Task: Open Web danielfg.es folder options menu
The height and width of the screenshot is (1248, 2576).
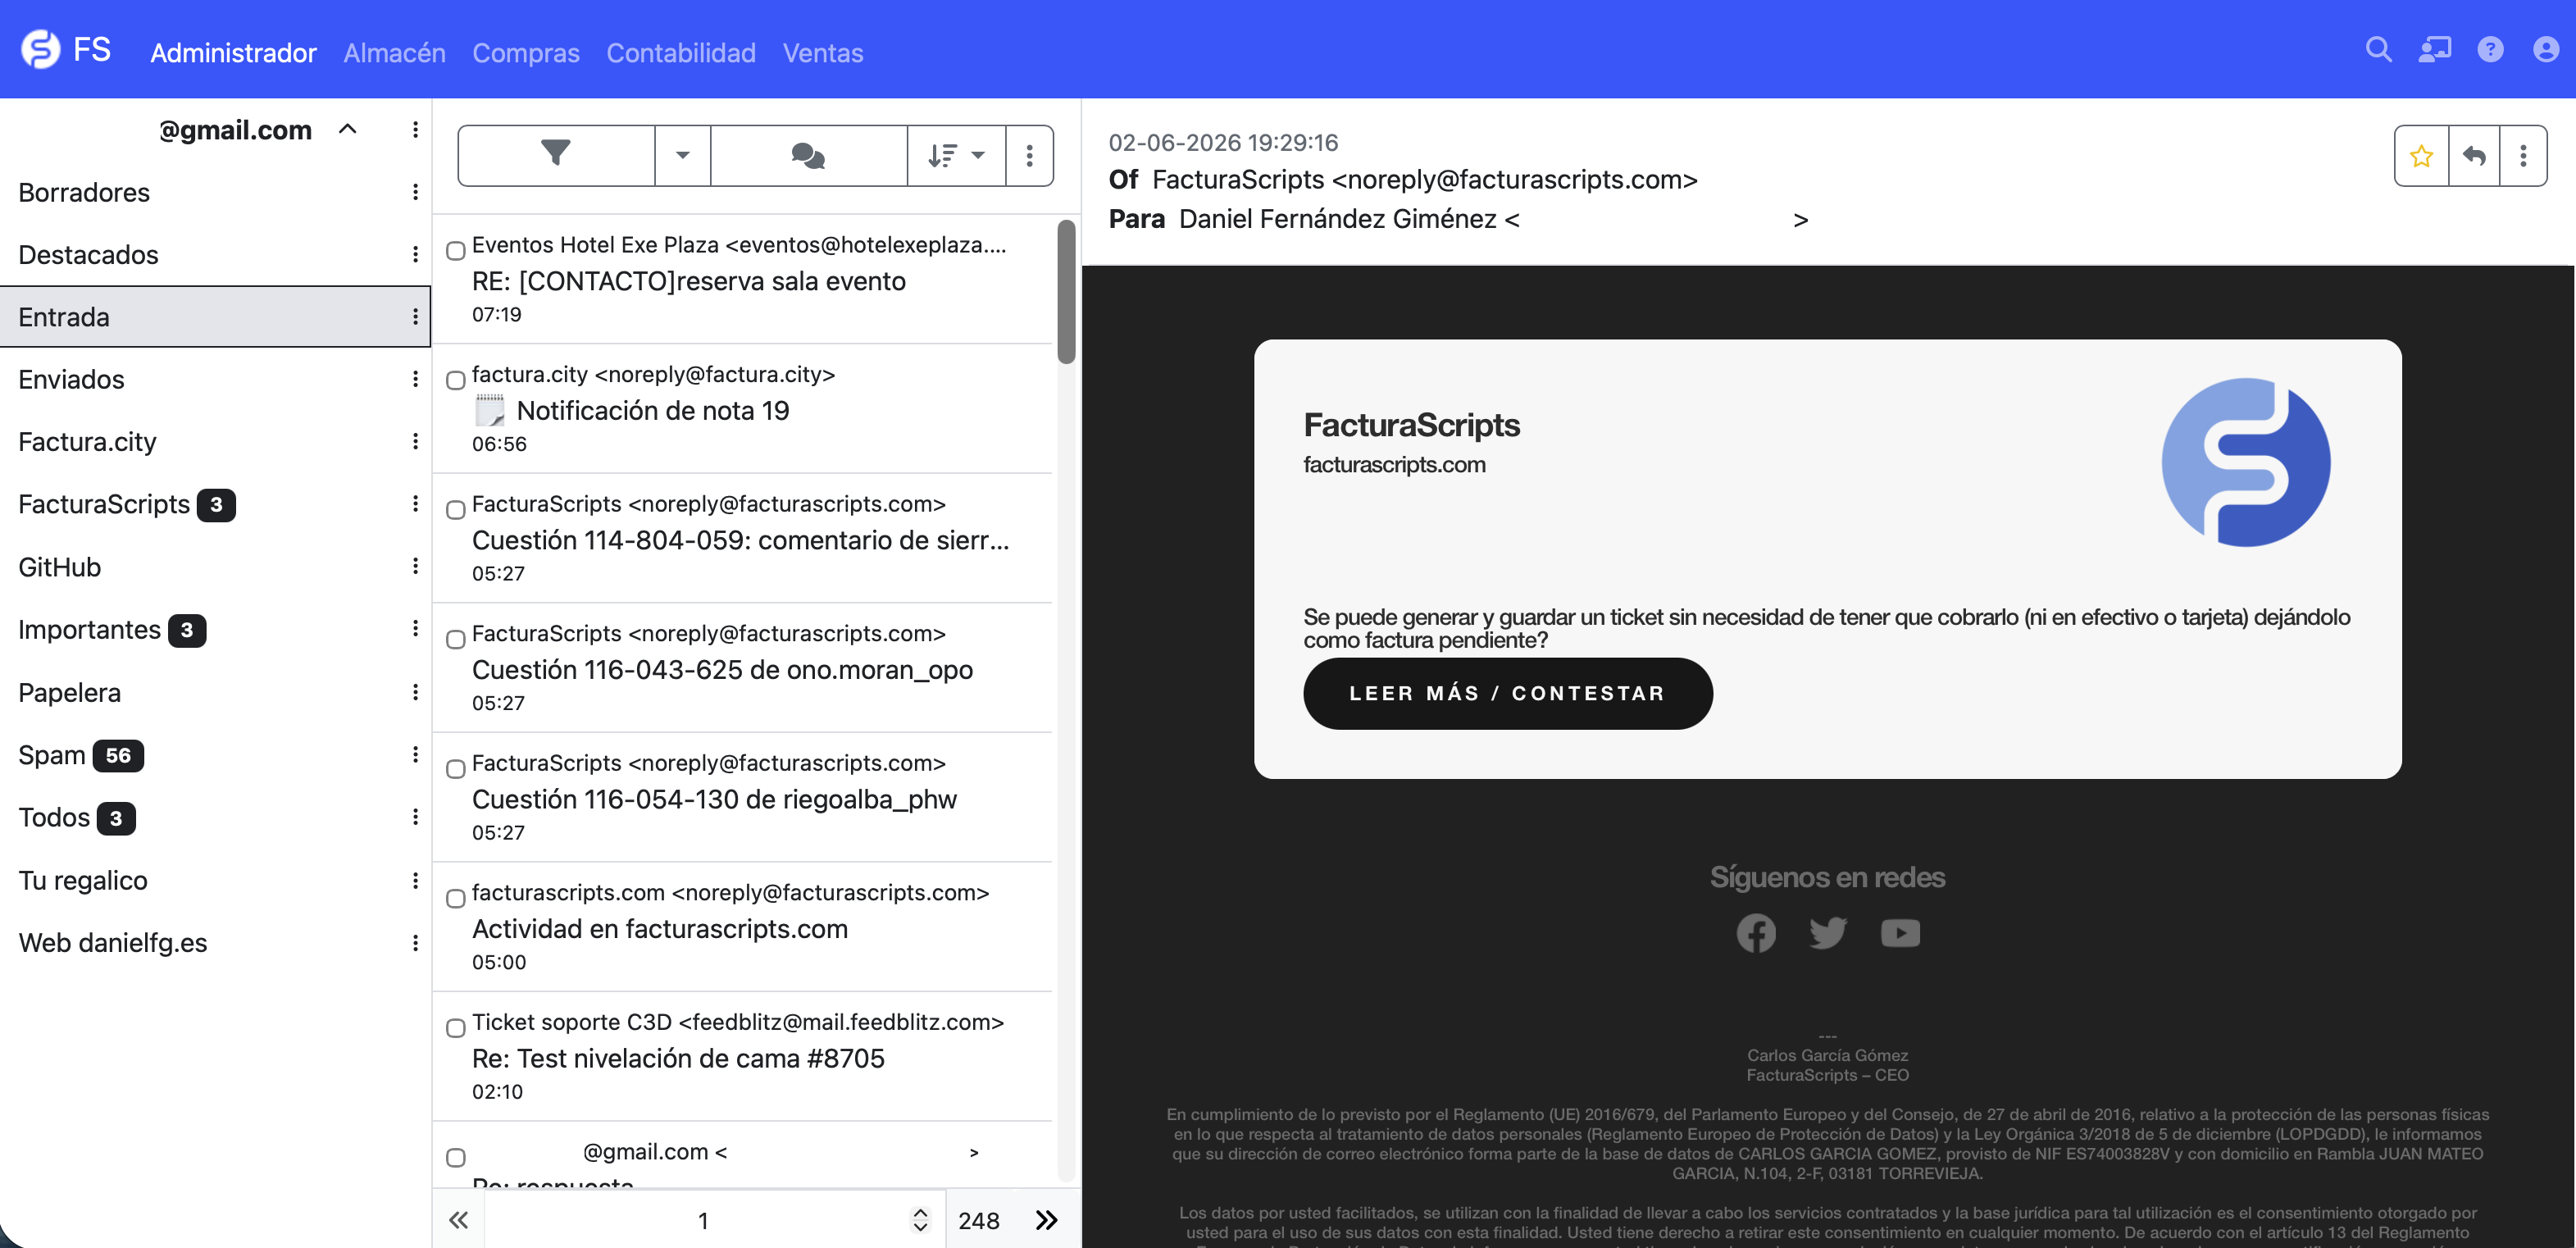Action: pos(415,942)
